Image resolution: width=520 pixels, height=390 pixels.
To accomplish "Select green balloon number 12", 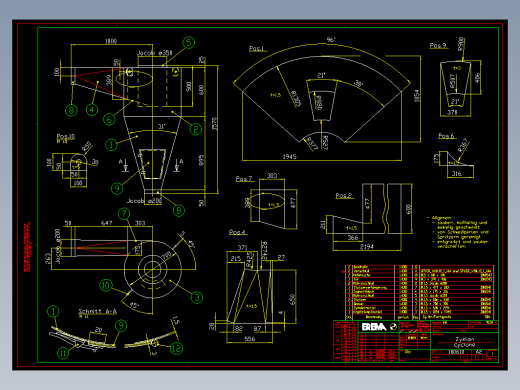I will tap(177, 349).
